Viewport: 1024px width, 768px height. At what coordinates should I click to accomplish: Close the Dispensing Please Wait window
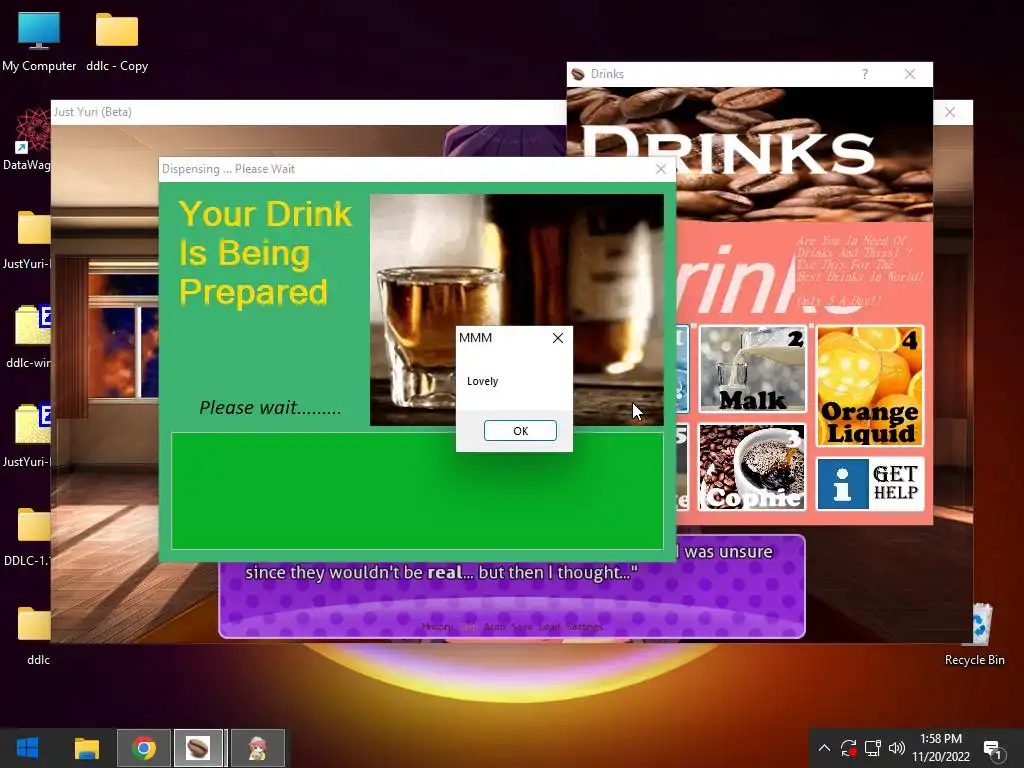[661, 169]
